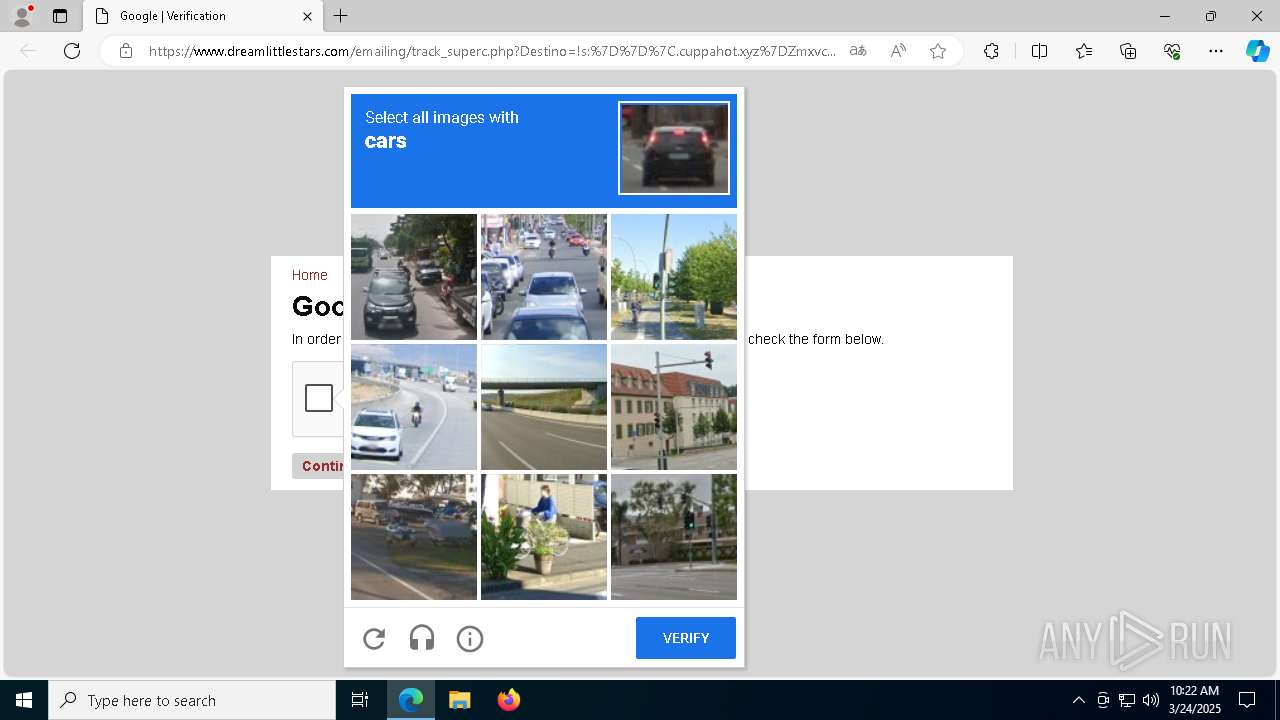
Task: Click the address bar URL
Action: click(492, 51)
